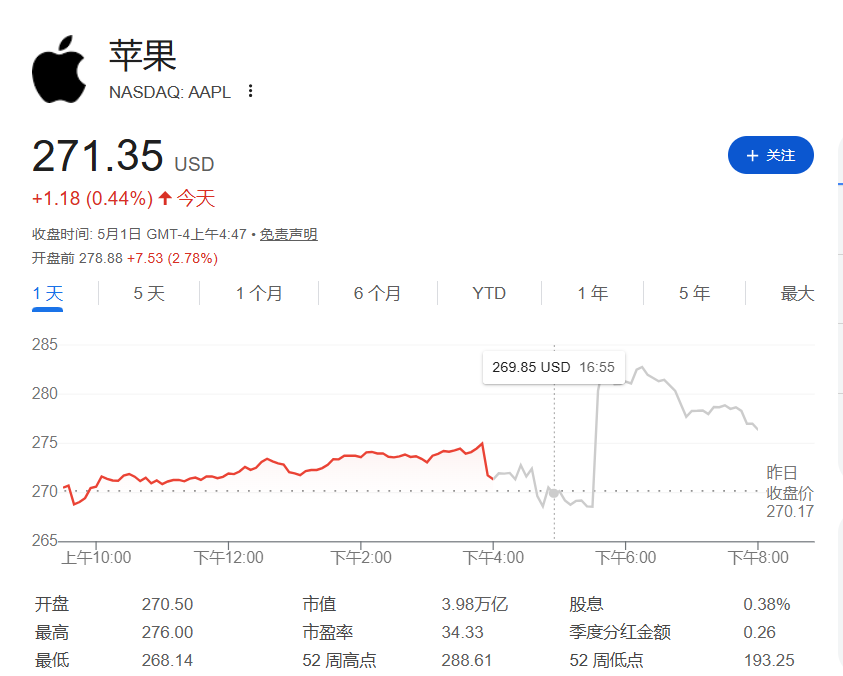Click the 开盘前 278.88 pre-market text

pos(77,258)
